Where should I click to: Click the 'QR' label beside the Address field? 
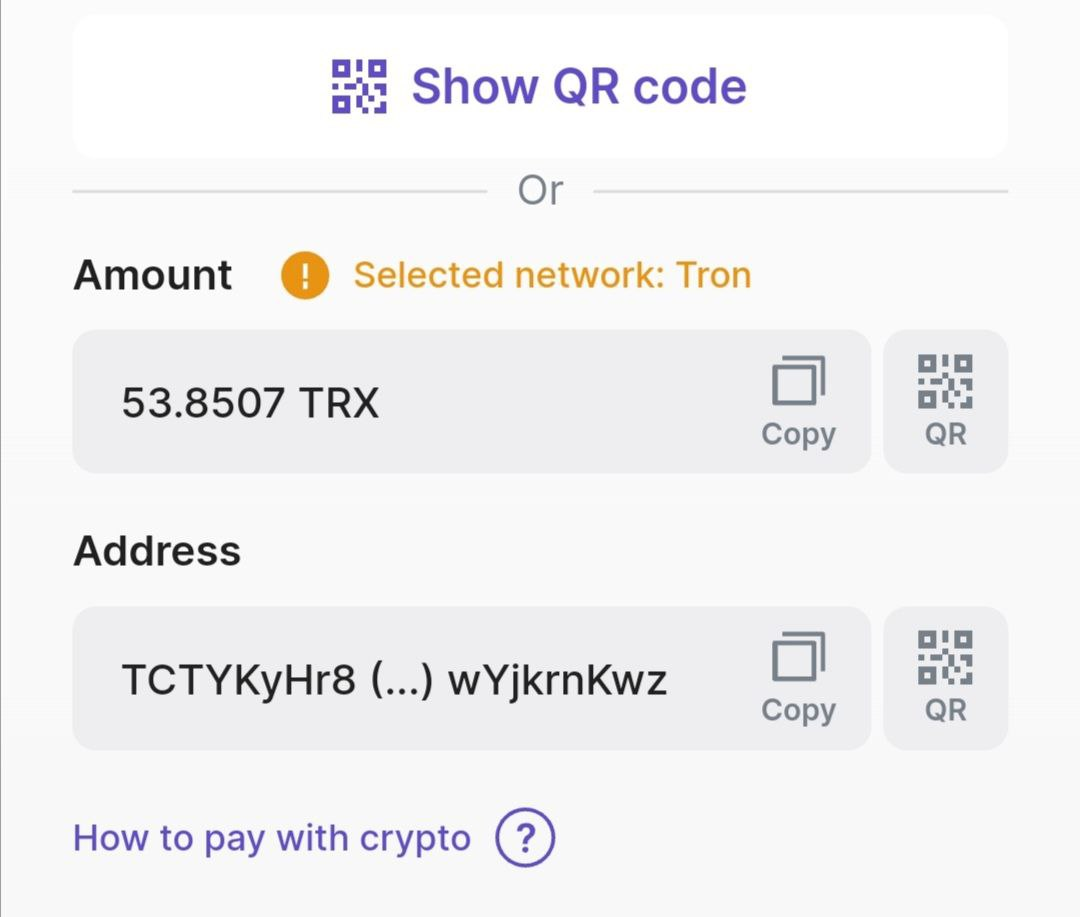[x=945, y=711]
